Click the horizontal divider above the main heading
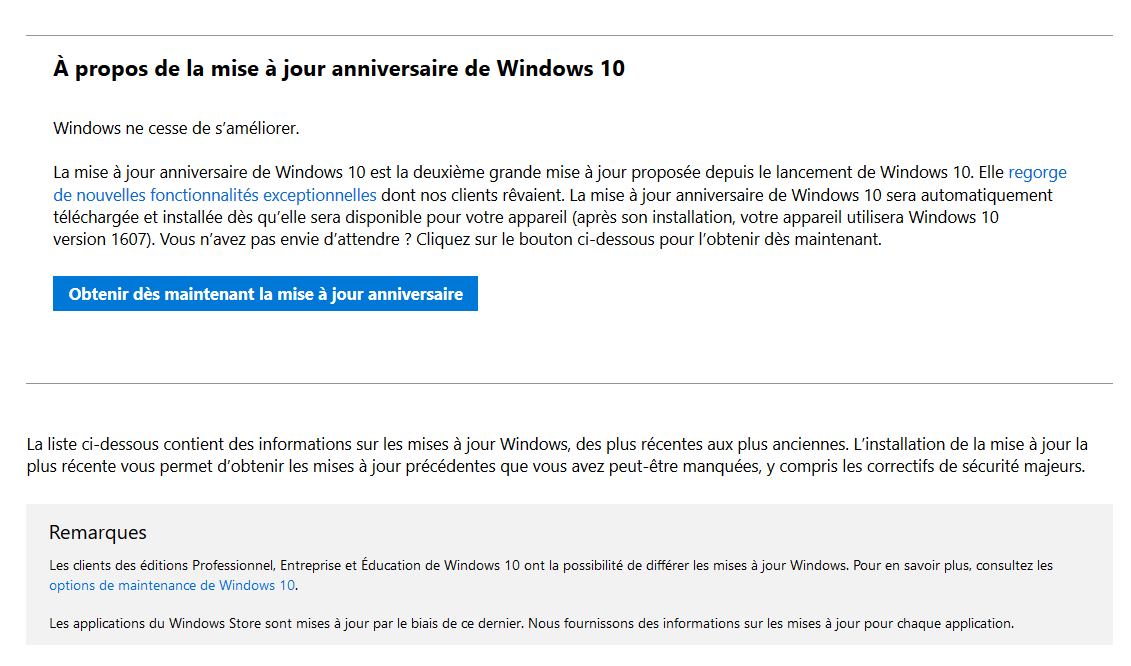Viewport: 1131px width, 666px height. pos(569,36)
